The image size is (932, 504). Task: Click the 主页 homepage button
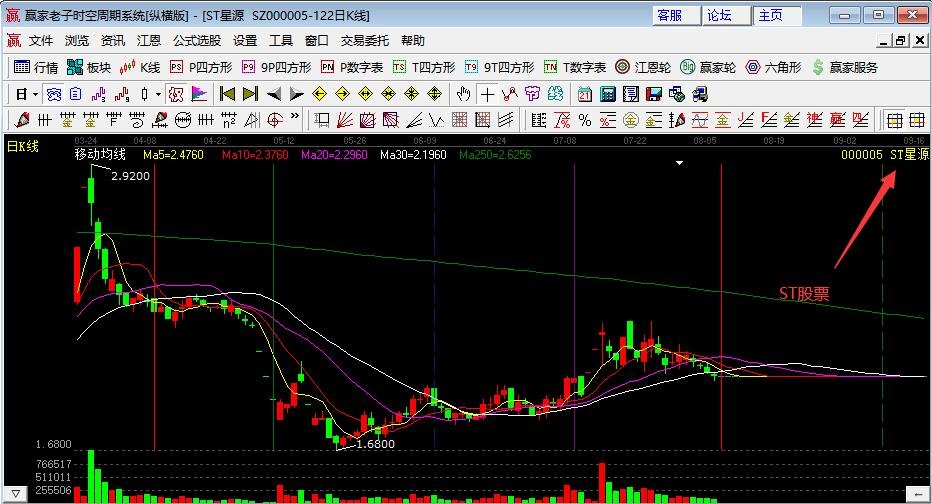[776, 15]
